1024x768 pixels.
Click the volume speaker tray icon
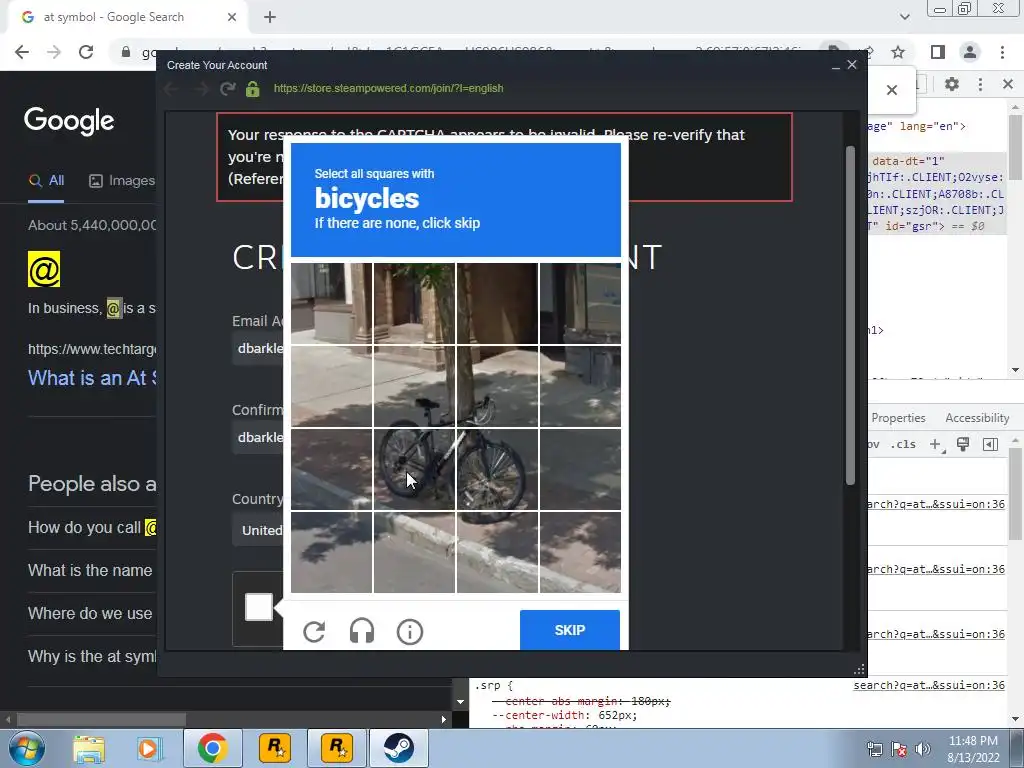[923, 748]
